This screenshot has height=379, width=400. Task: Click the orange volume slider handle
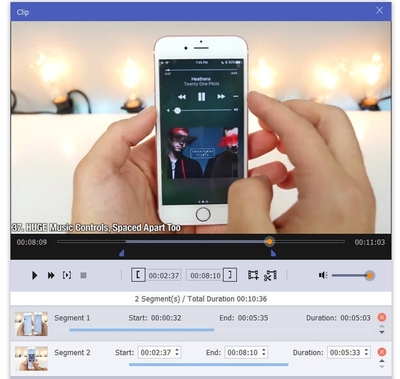pos(369,275)
